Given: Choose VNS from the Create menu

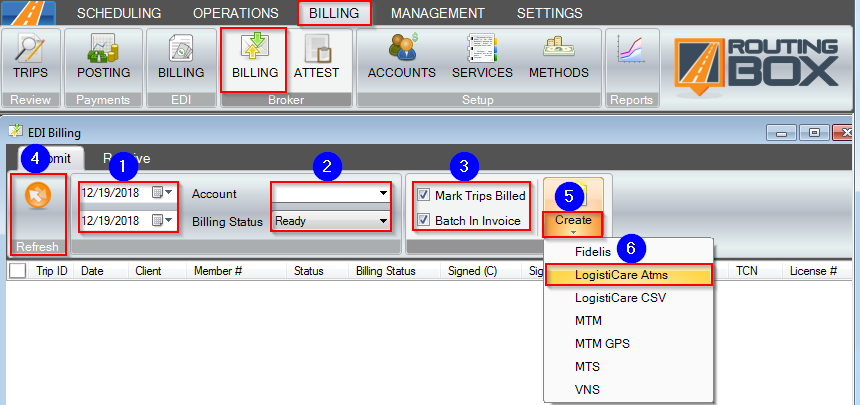Looking at the screenshot, I should (629, 390).
